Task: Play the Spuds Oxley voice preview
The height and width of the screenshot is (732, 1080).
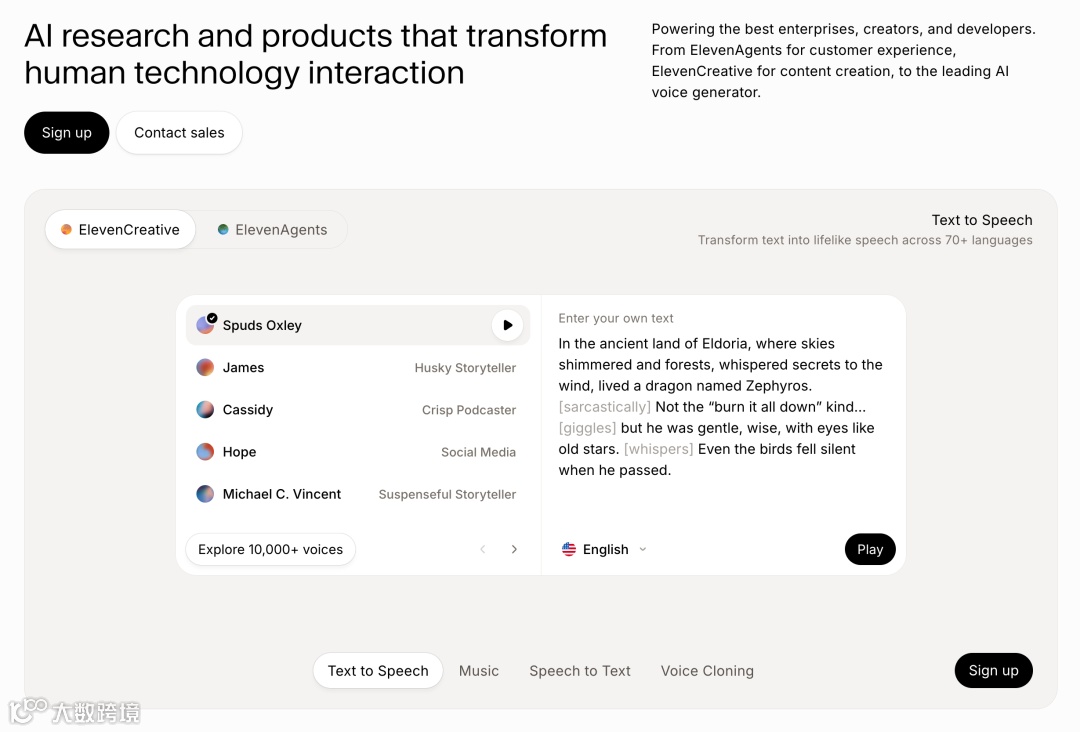Action: click(507, 325)
